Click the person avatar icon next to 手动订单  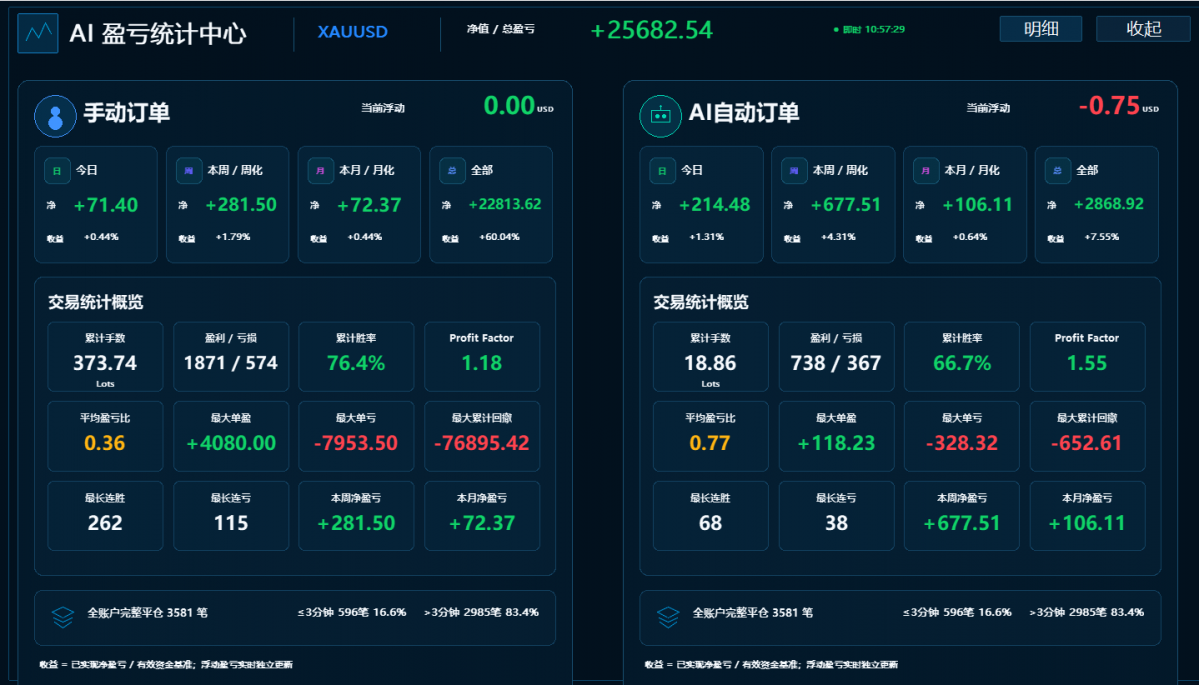tap(55, 116)
